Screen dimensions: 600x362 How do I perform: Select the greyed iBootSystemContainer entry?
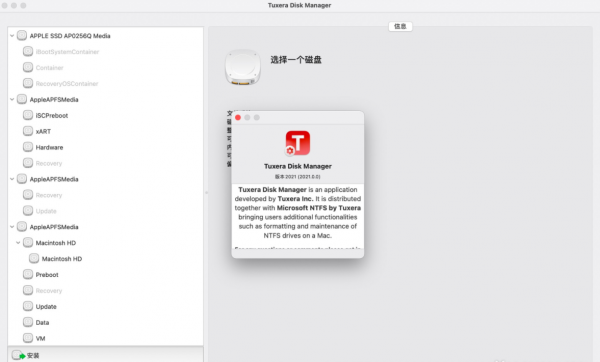(67, 52)
